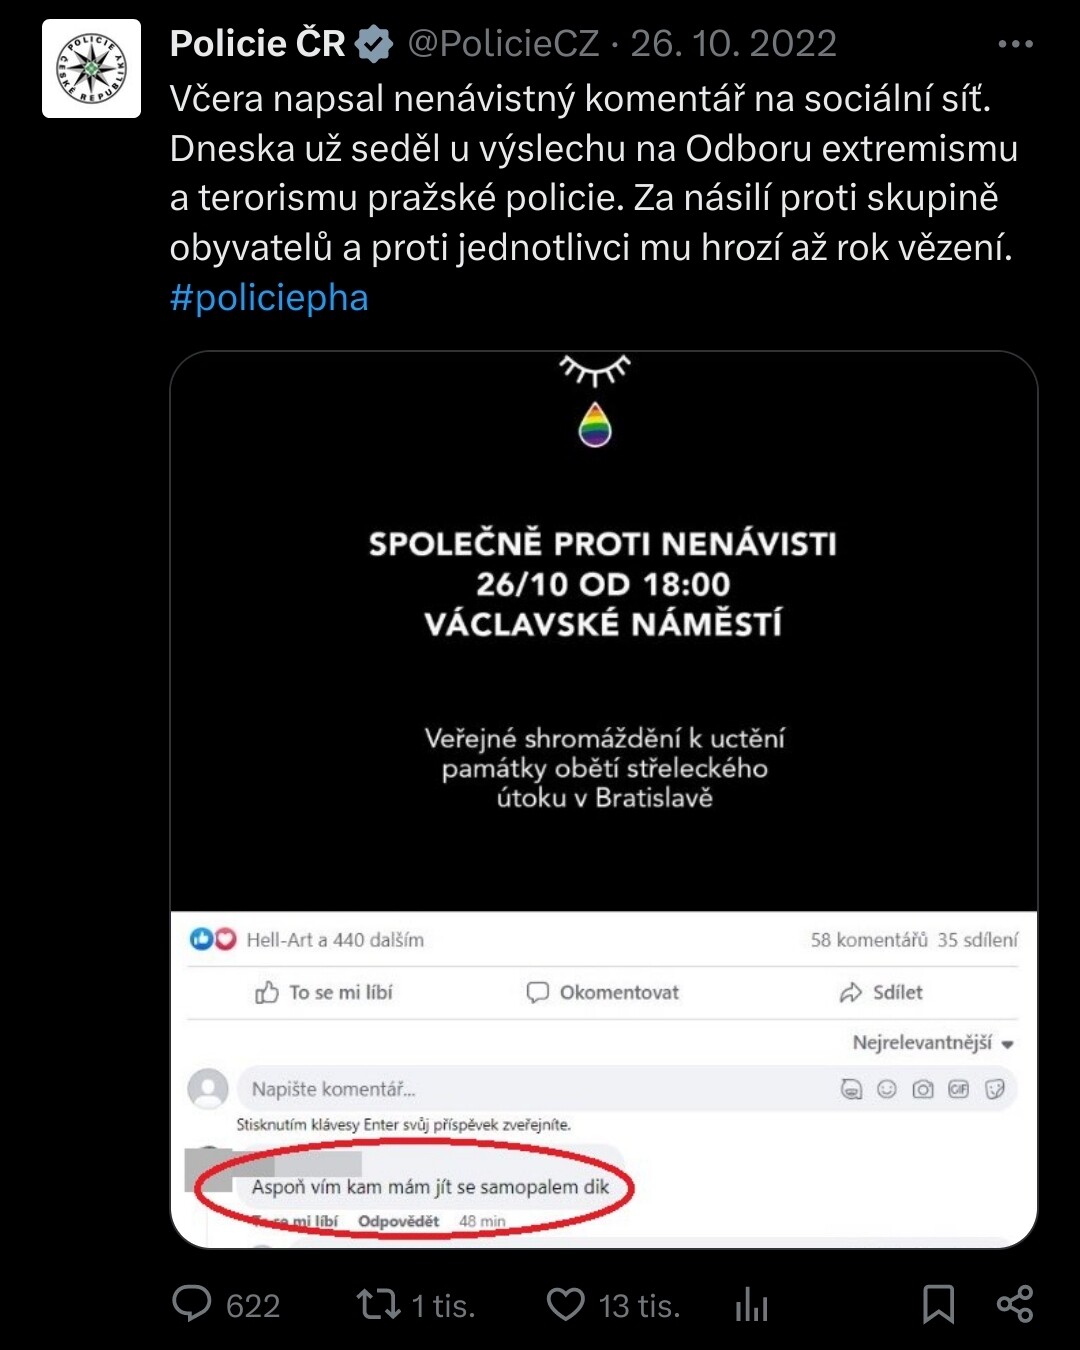Screen dimensions: 1080x1350
Task: Open the three-dot more options menu
Action: [1015, 44]
